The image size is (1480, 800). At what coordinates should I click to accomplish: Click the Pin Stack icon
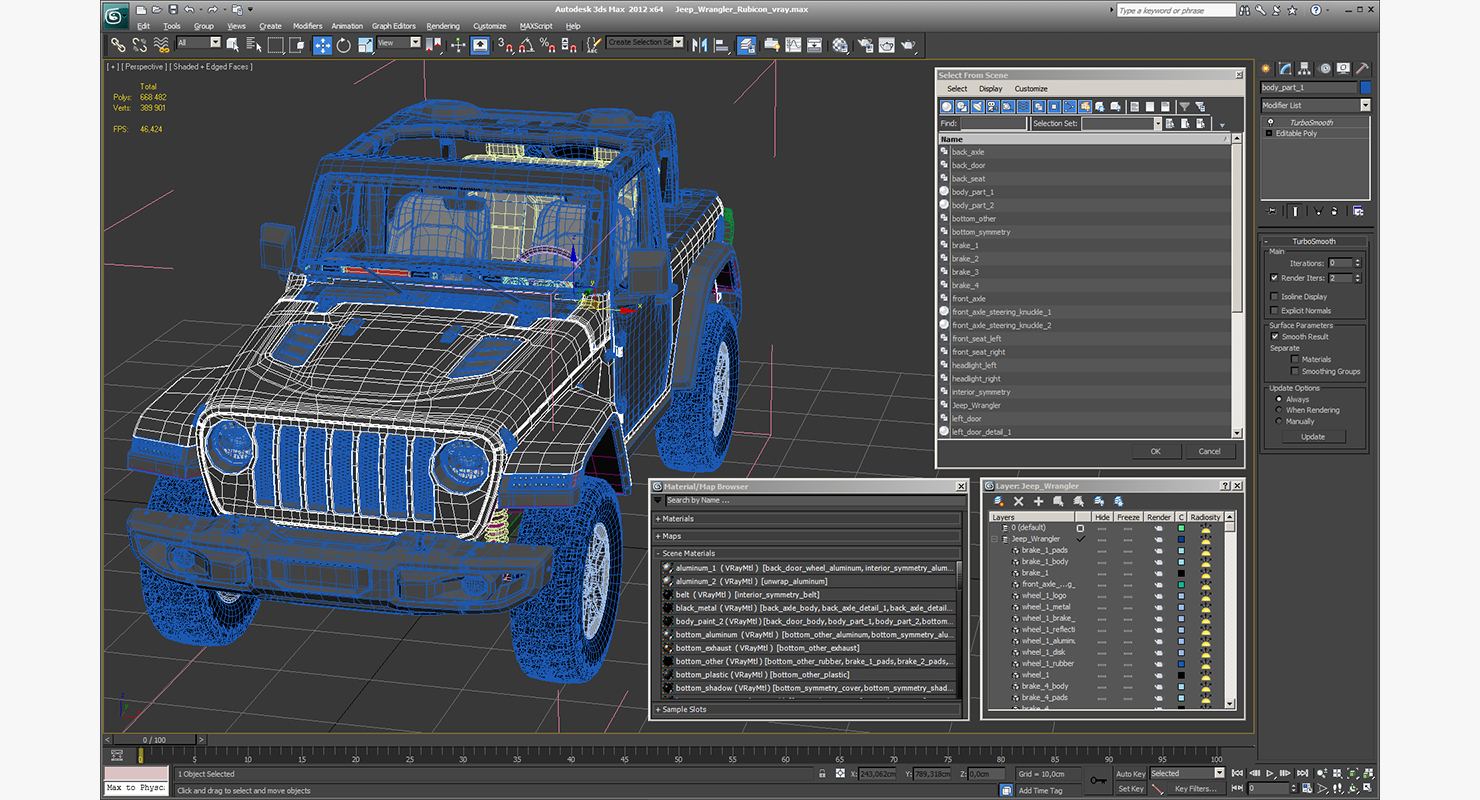(1273, 211)
